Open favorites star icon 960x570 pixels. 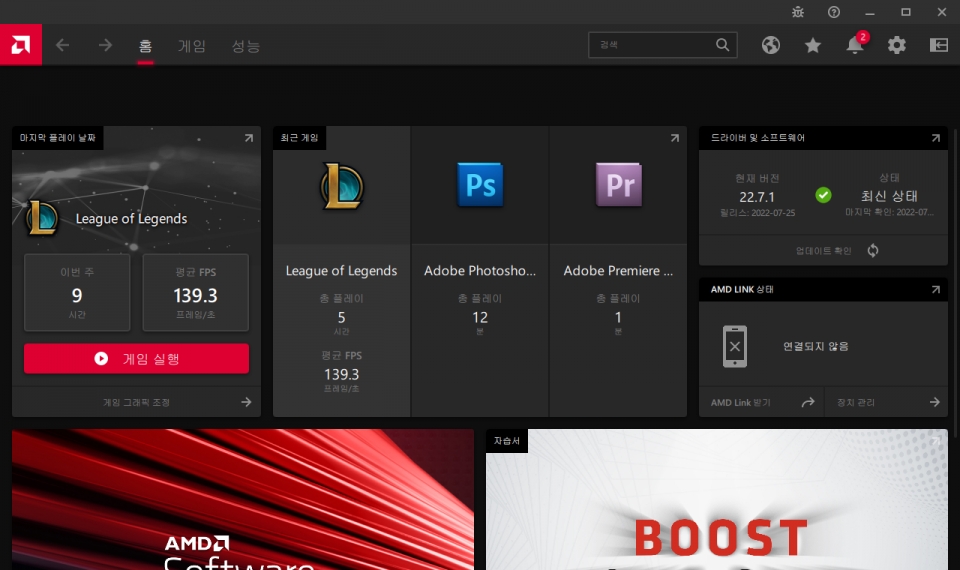[x=813, y=45]
